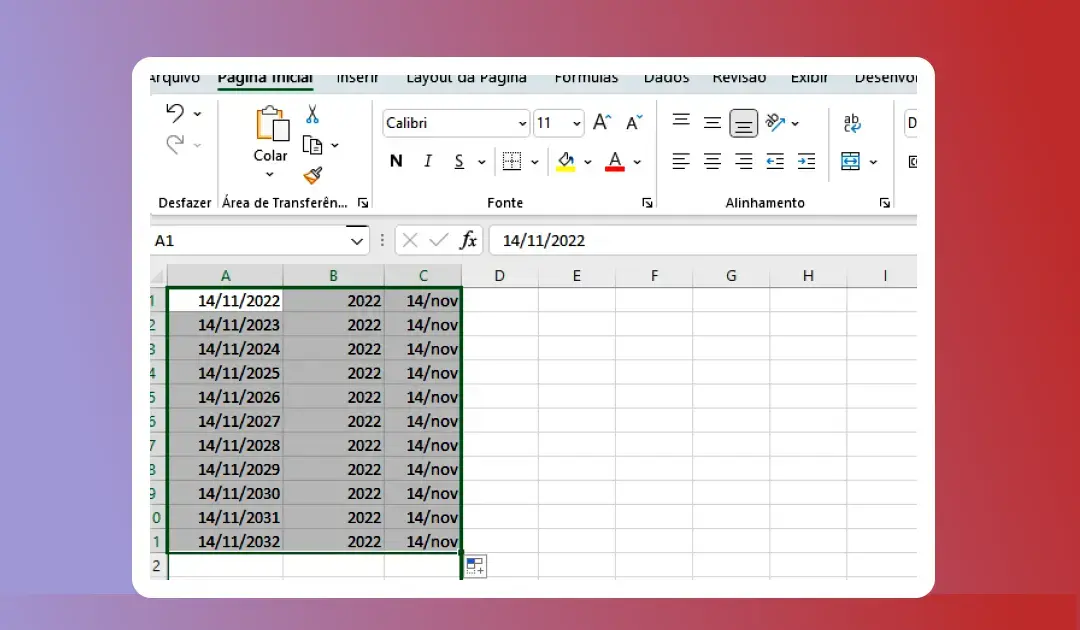
Task: Select the Format Painter (Pincel de Formatação) icon
Action: pos(312,176)
